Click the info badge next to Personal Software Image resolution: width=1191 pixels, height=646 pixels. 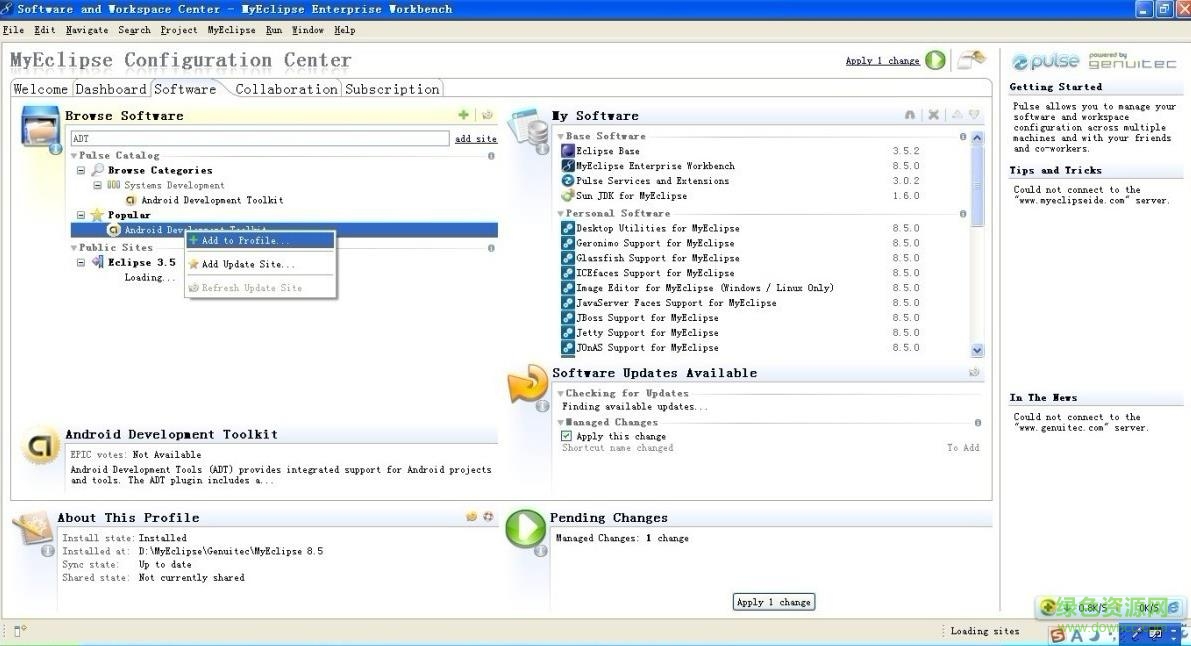[962, 213]
